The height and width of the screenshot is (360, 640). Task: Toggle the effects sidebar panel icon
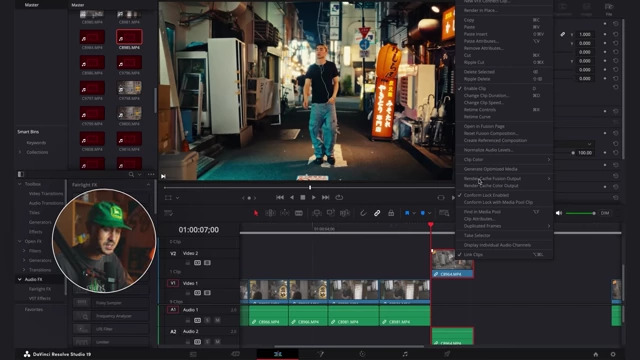coord(21,174)
